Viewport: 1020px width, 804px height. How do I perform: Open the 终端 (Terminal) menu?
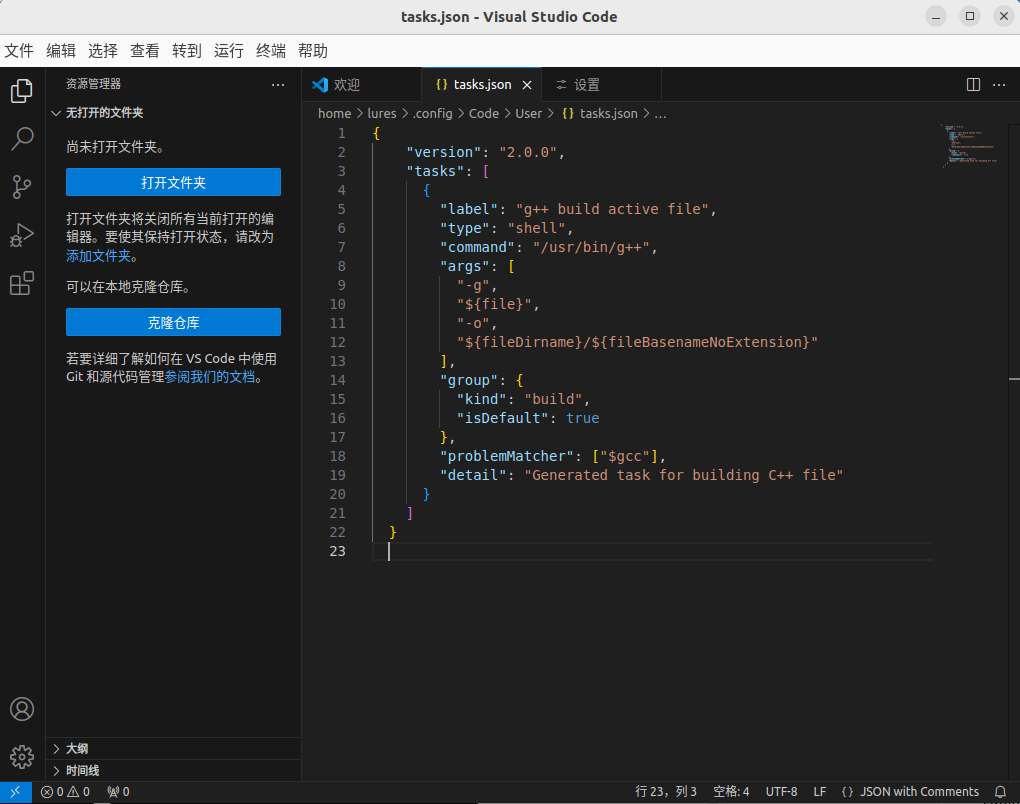tap(271, 51)
